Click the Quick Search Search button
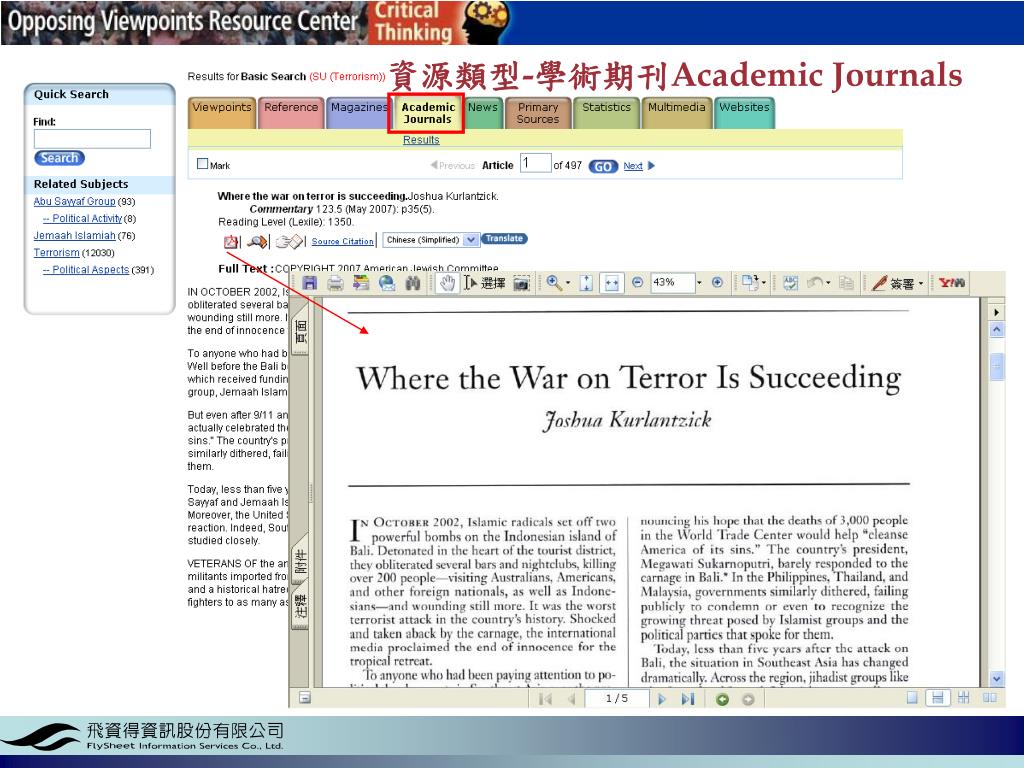Viewport: 1024px width, 768px height. click(x=59, y=158)
